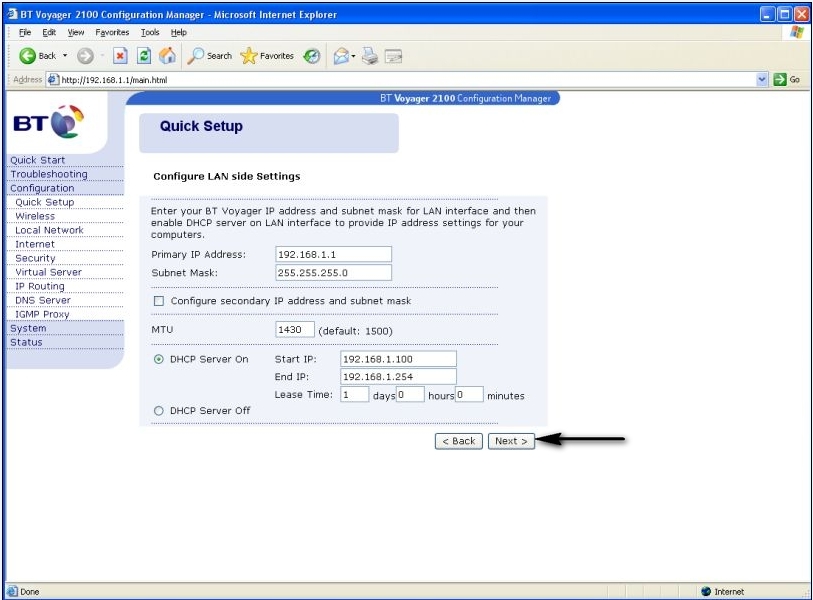
Task: Select DHCP Server On radio button
Action: click(159, 359)
